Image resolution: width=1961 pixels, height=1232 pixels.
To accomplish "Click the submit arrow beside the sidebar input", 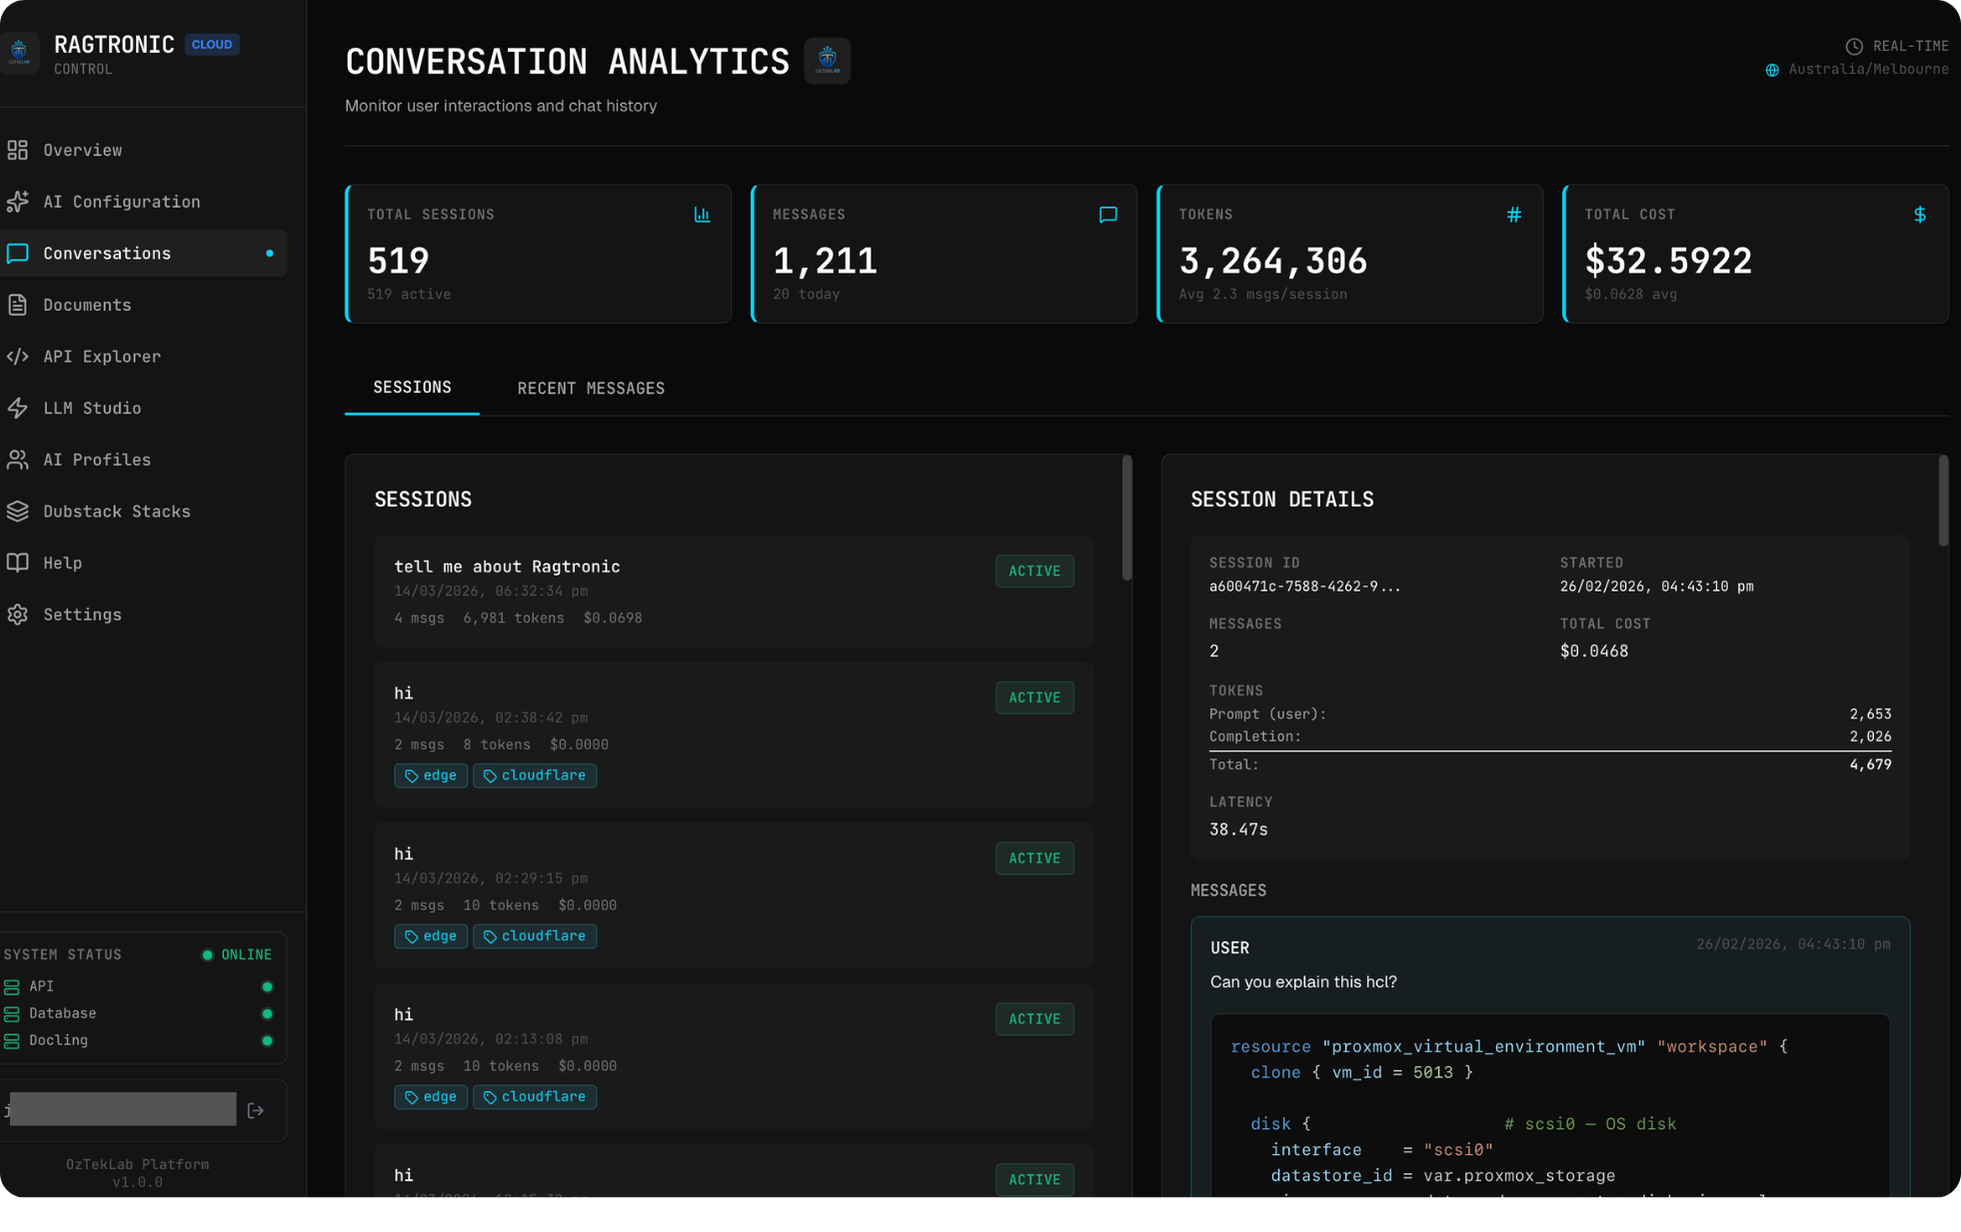I will tap(257, 1110).
